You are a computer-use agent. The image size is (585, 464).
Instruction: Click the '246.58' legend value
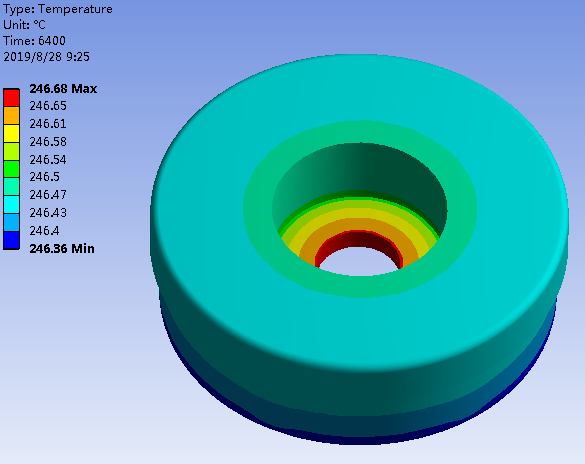click(x=48, y=142)
